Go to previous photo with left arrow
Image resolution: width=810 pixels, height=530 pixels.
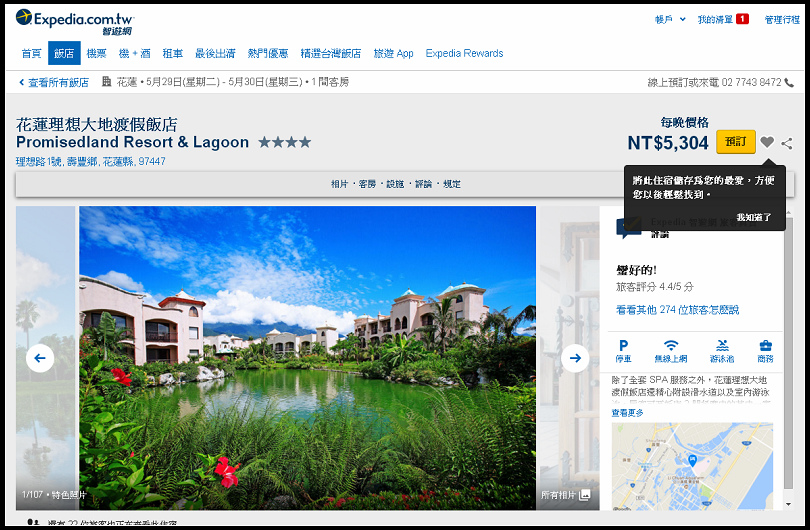(x=40, y=357)
